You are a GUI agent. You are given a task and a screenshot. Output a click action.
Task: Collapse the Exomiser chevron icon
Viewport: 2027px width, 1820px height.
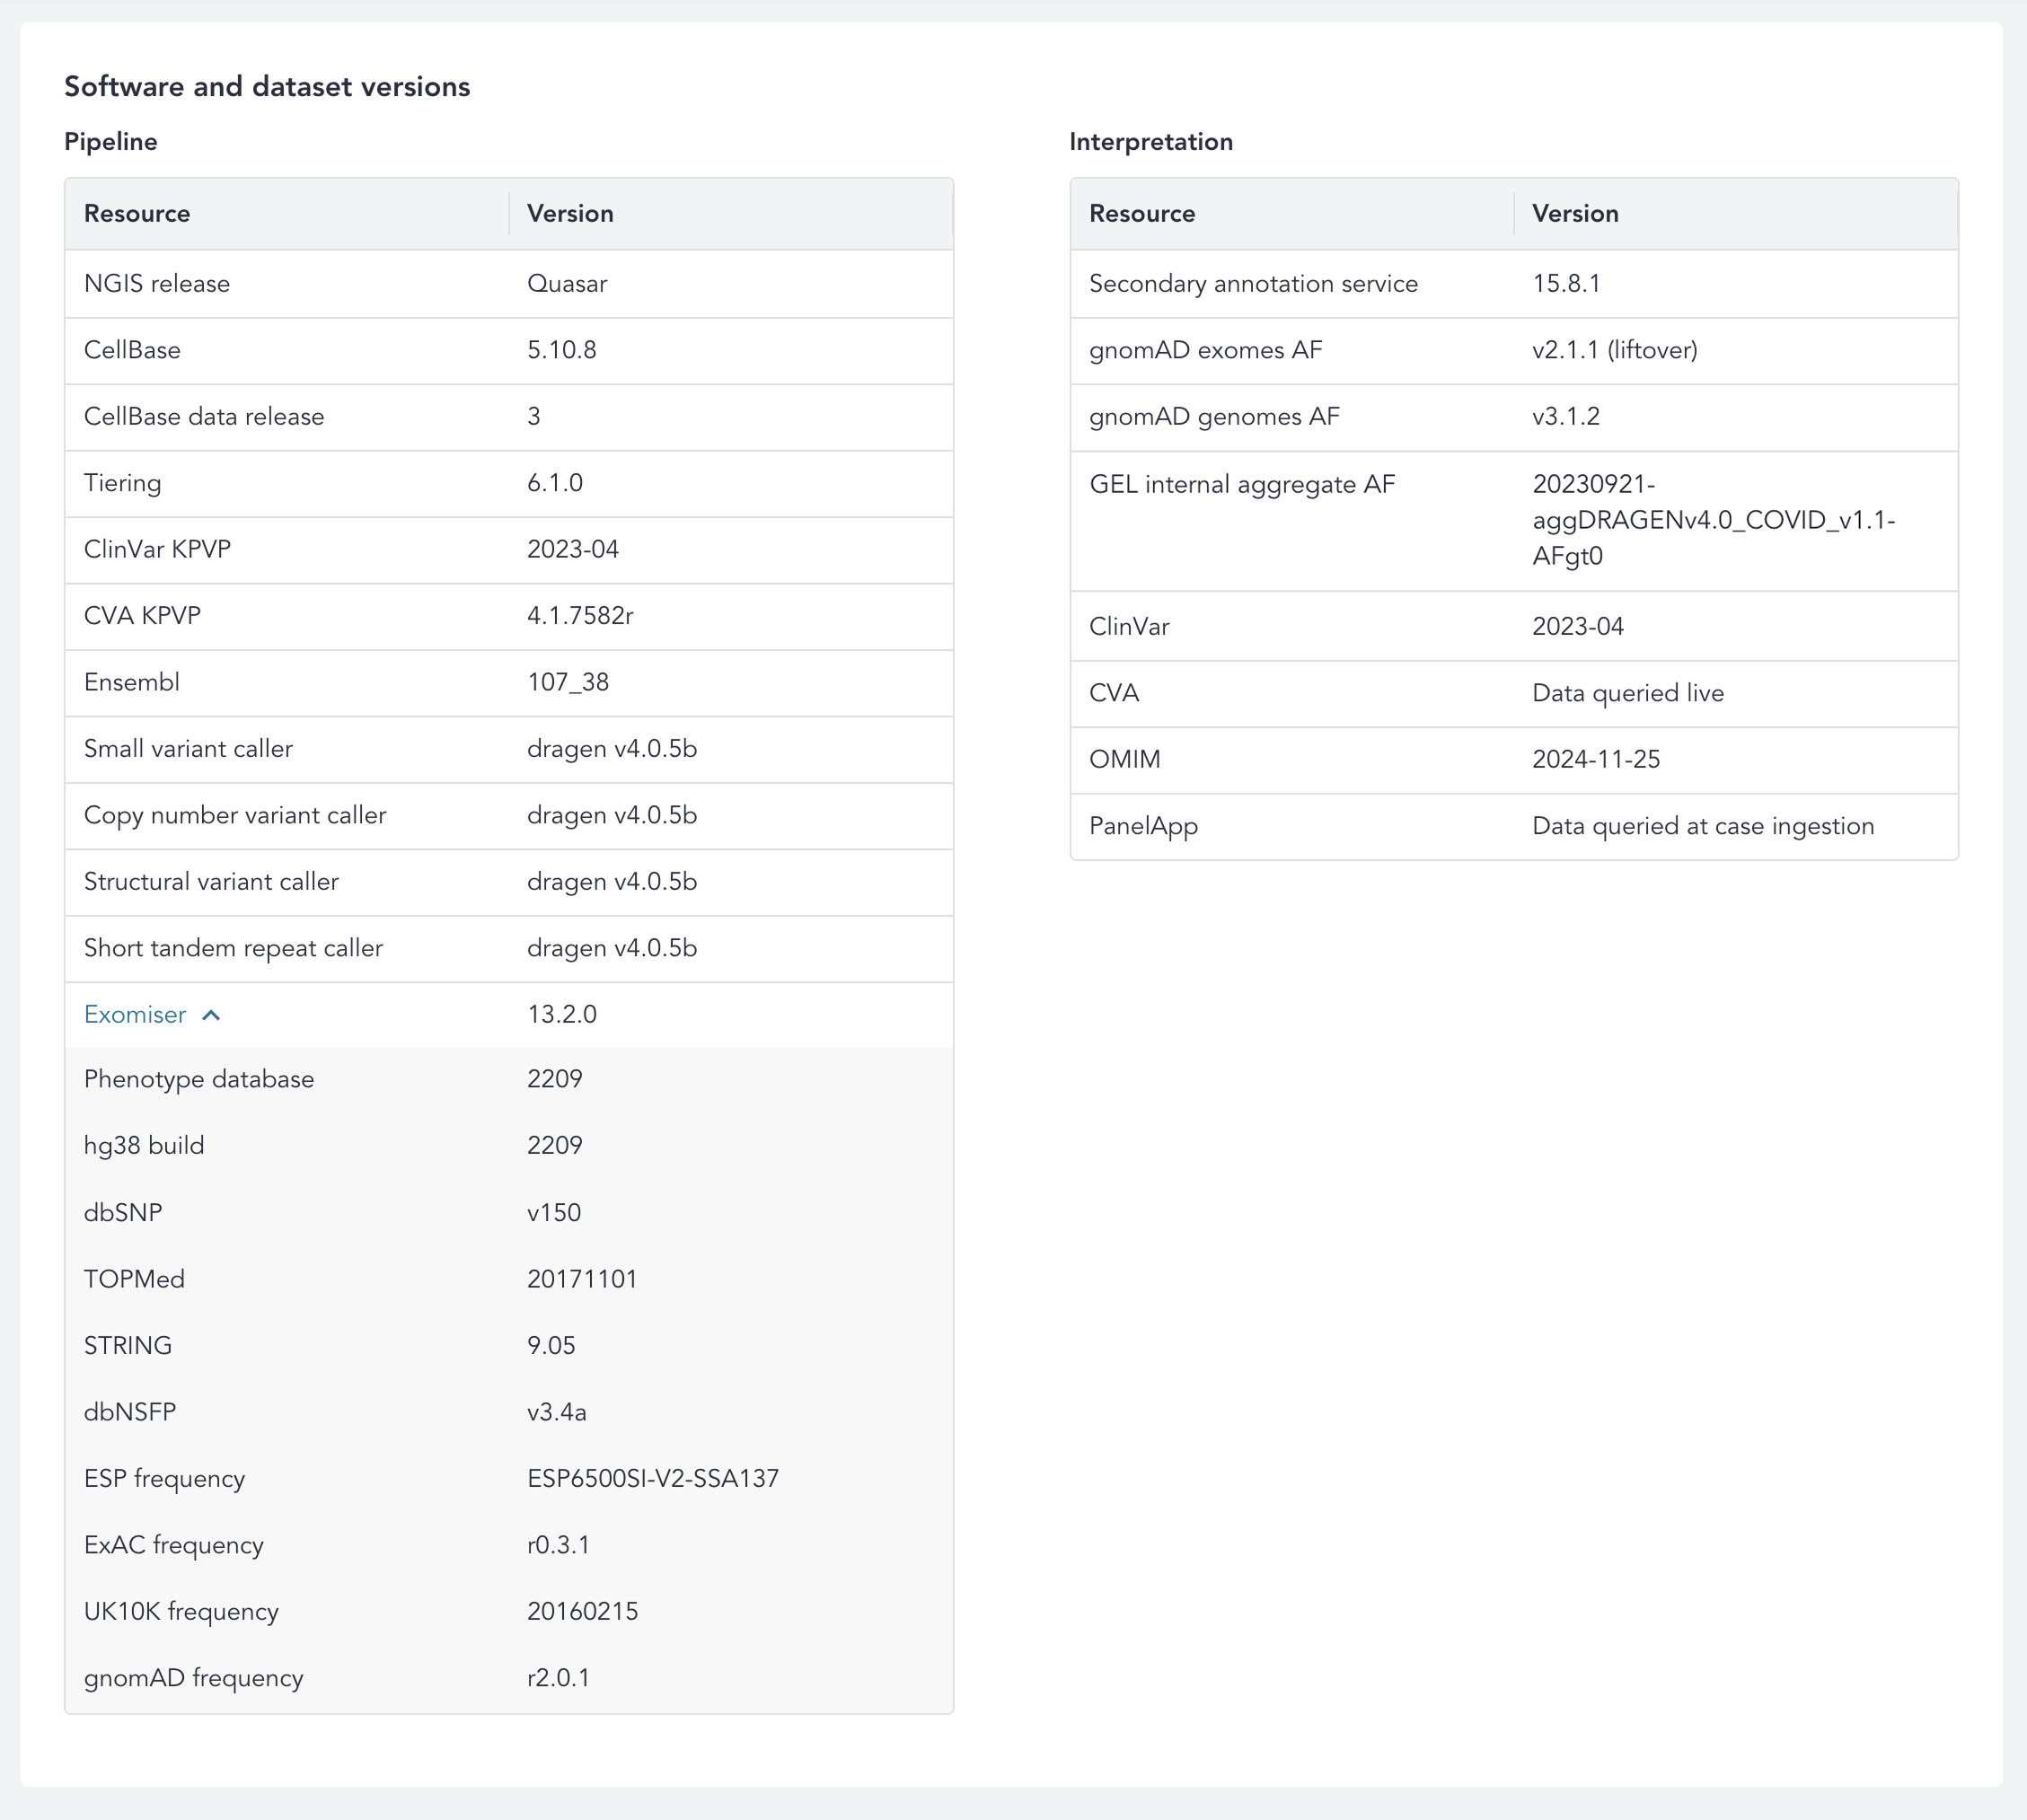[211, 1015]
